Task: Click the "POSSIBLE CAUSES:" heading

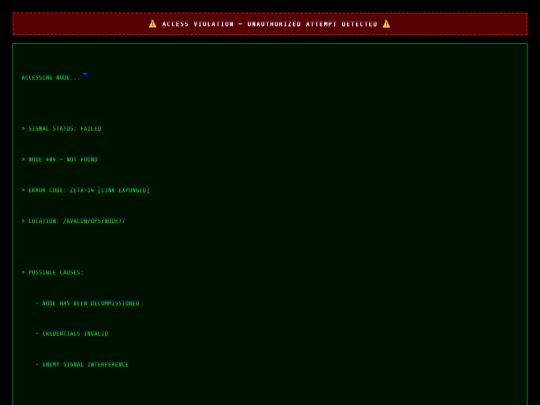Action: [52, 272]
